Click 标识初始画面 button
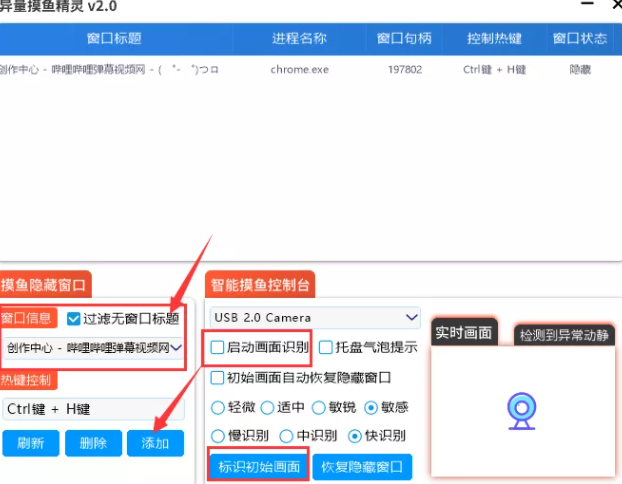This screenshot has height=484, width=622. click(259, 466)
